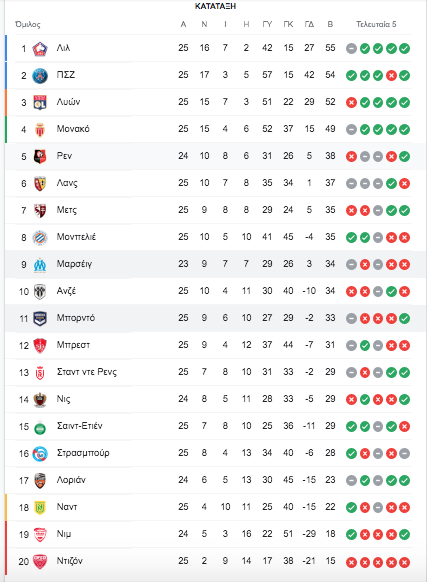427x582 pixels.
Task: Select the Ντιζόν team name
Action: click(69, 561)
